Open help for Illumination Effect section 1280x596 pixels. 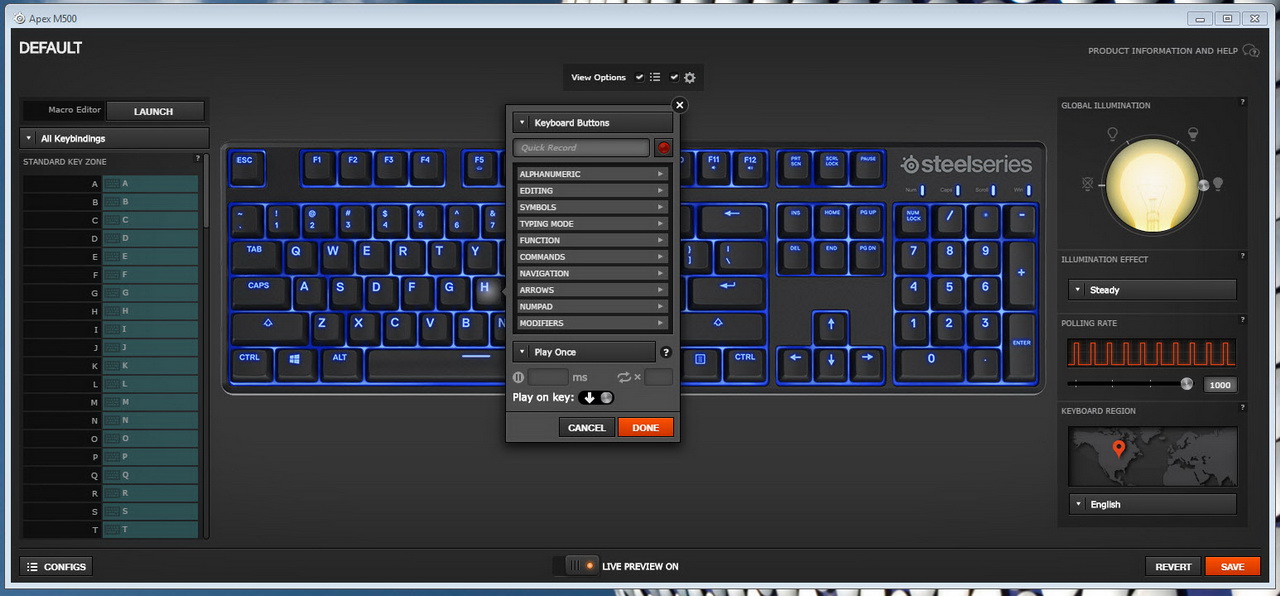[x=1243, y=257]
